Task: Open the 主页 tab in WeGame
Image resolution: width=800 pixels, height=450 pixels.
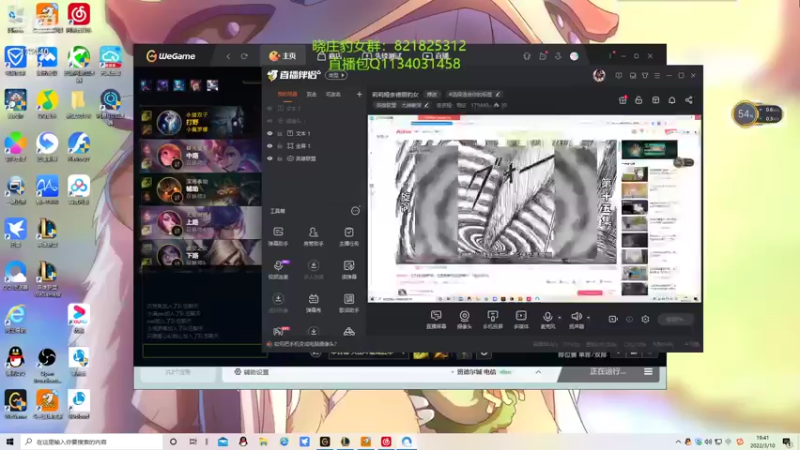Action: click(284, 56)
